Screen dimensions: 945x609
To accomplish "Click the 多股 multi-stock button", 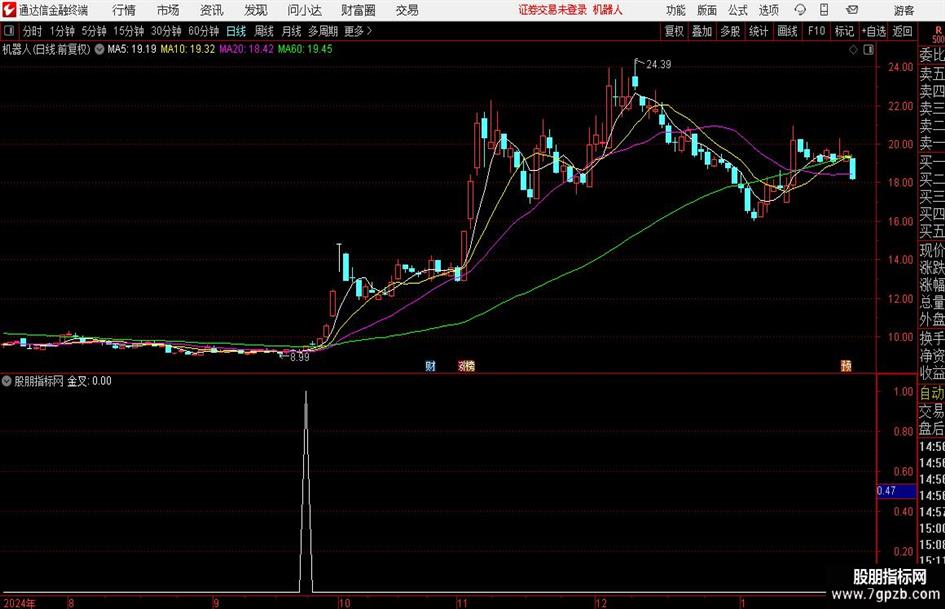I will (730, 31).
